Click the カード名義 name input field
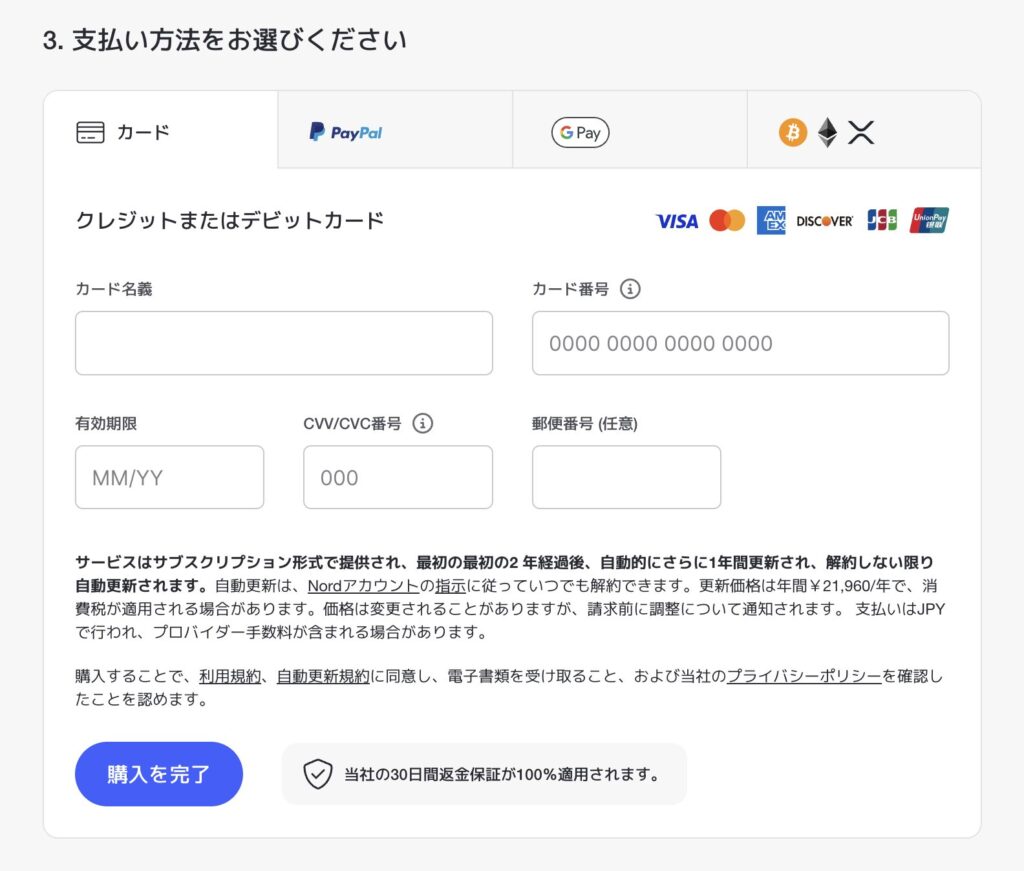The height and width of the screenshot is (871, 1024). coord(284,343)
